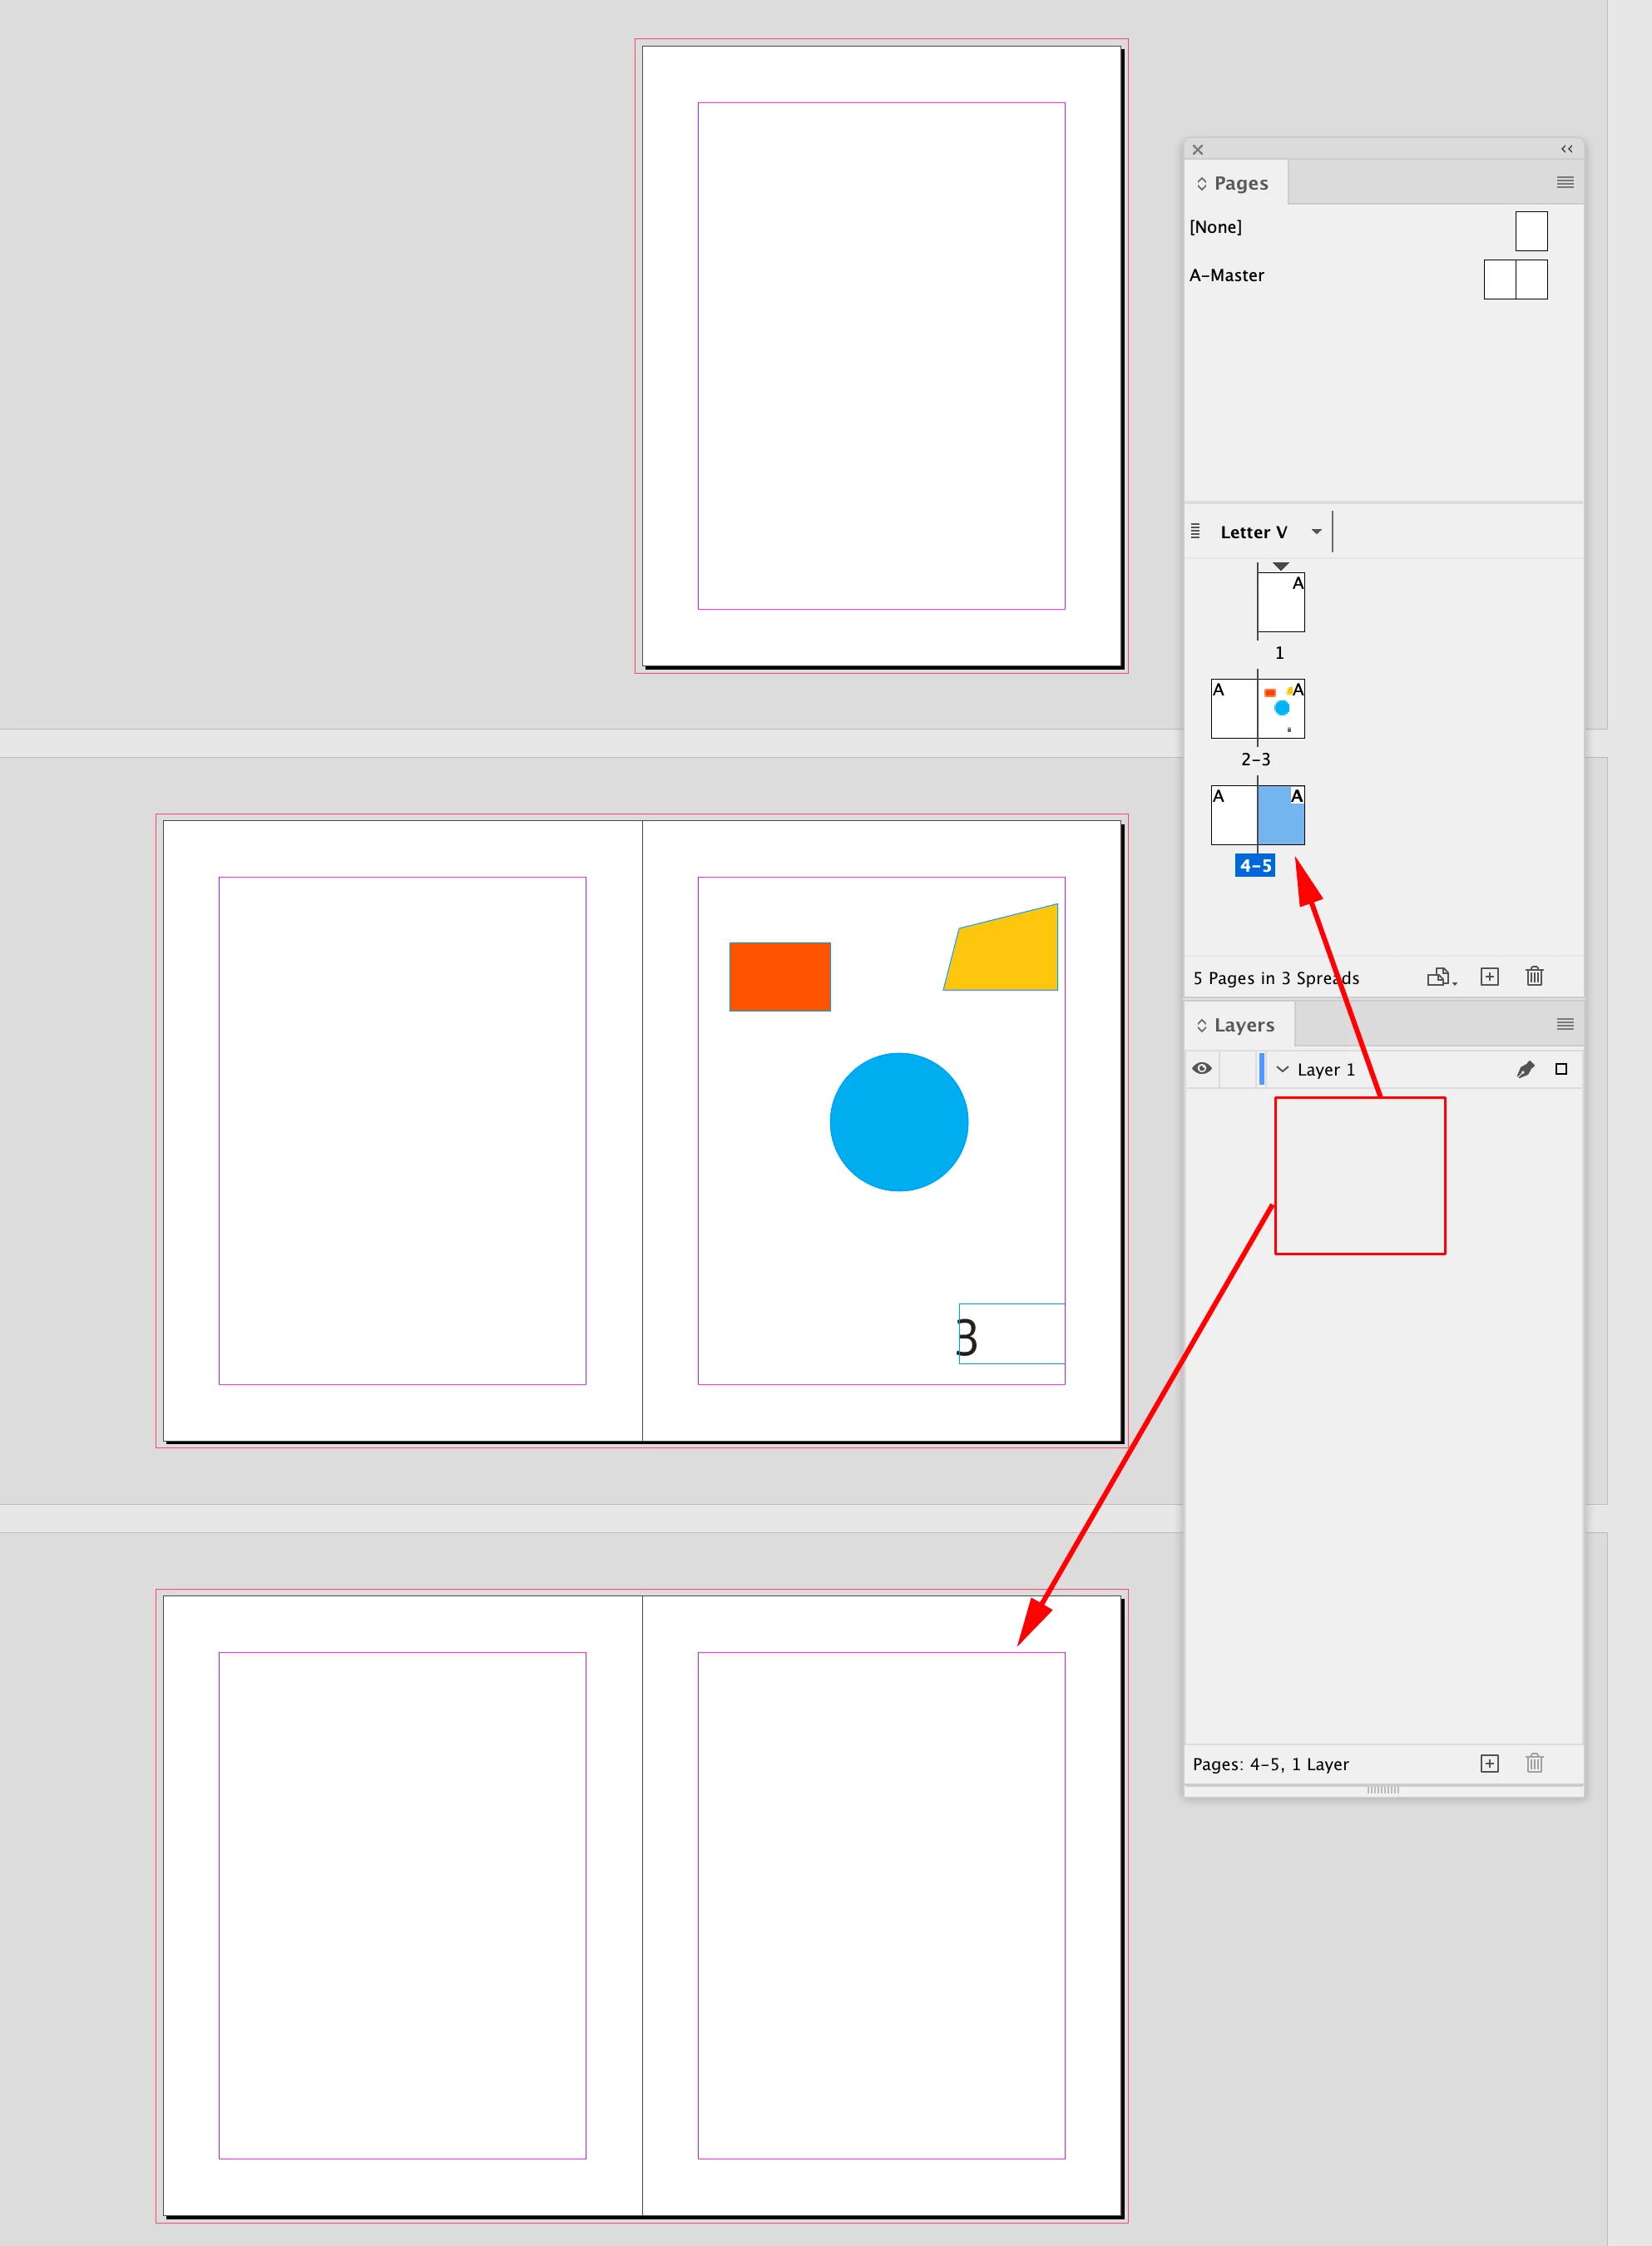The image size is (1652, 2246).
Task: Delete selected pages with trash icon
Action: click(1534, 977)
